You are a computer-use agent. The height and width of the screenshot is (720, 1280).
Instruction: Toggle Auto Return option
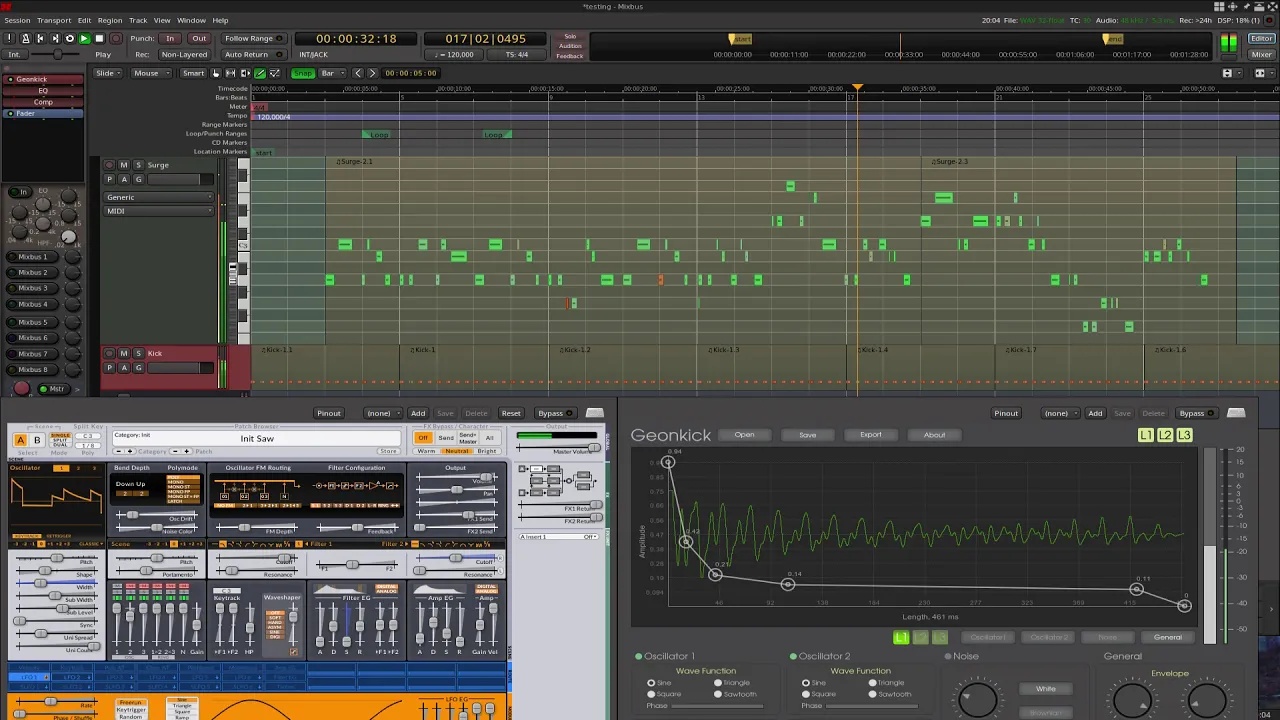253,54
